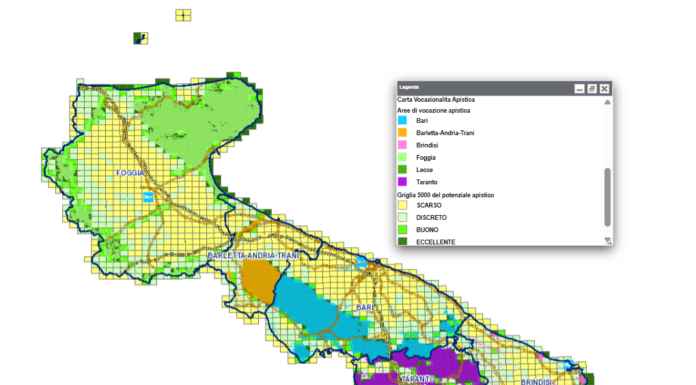The image size is (696, 385).
Task: Click the BARLETTA-ANDRIA-TRANI label on map
Action: pos(253,256)
